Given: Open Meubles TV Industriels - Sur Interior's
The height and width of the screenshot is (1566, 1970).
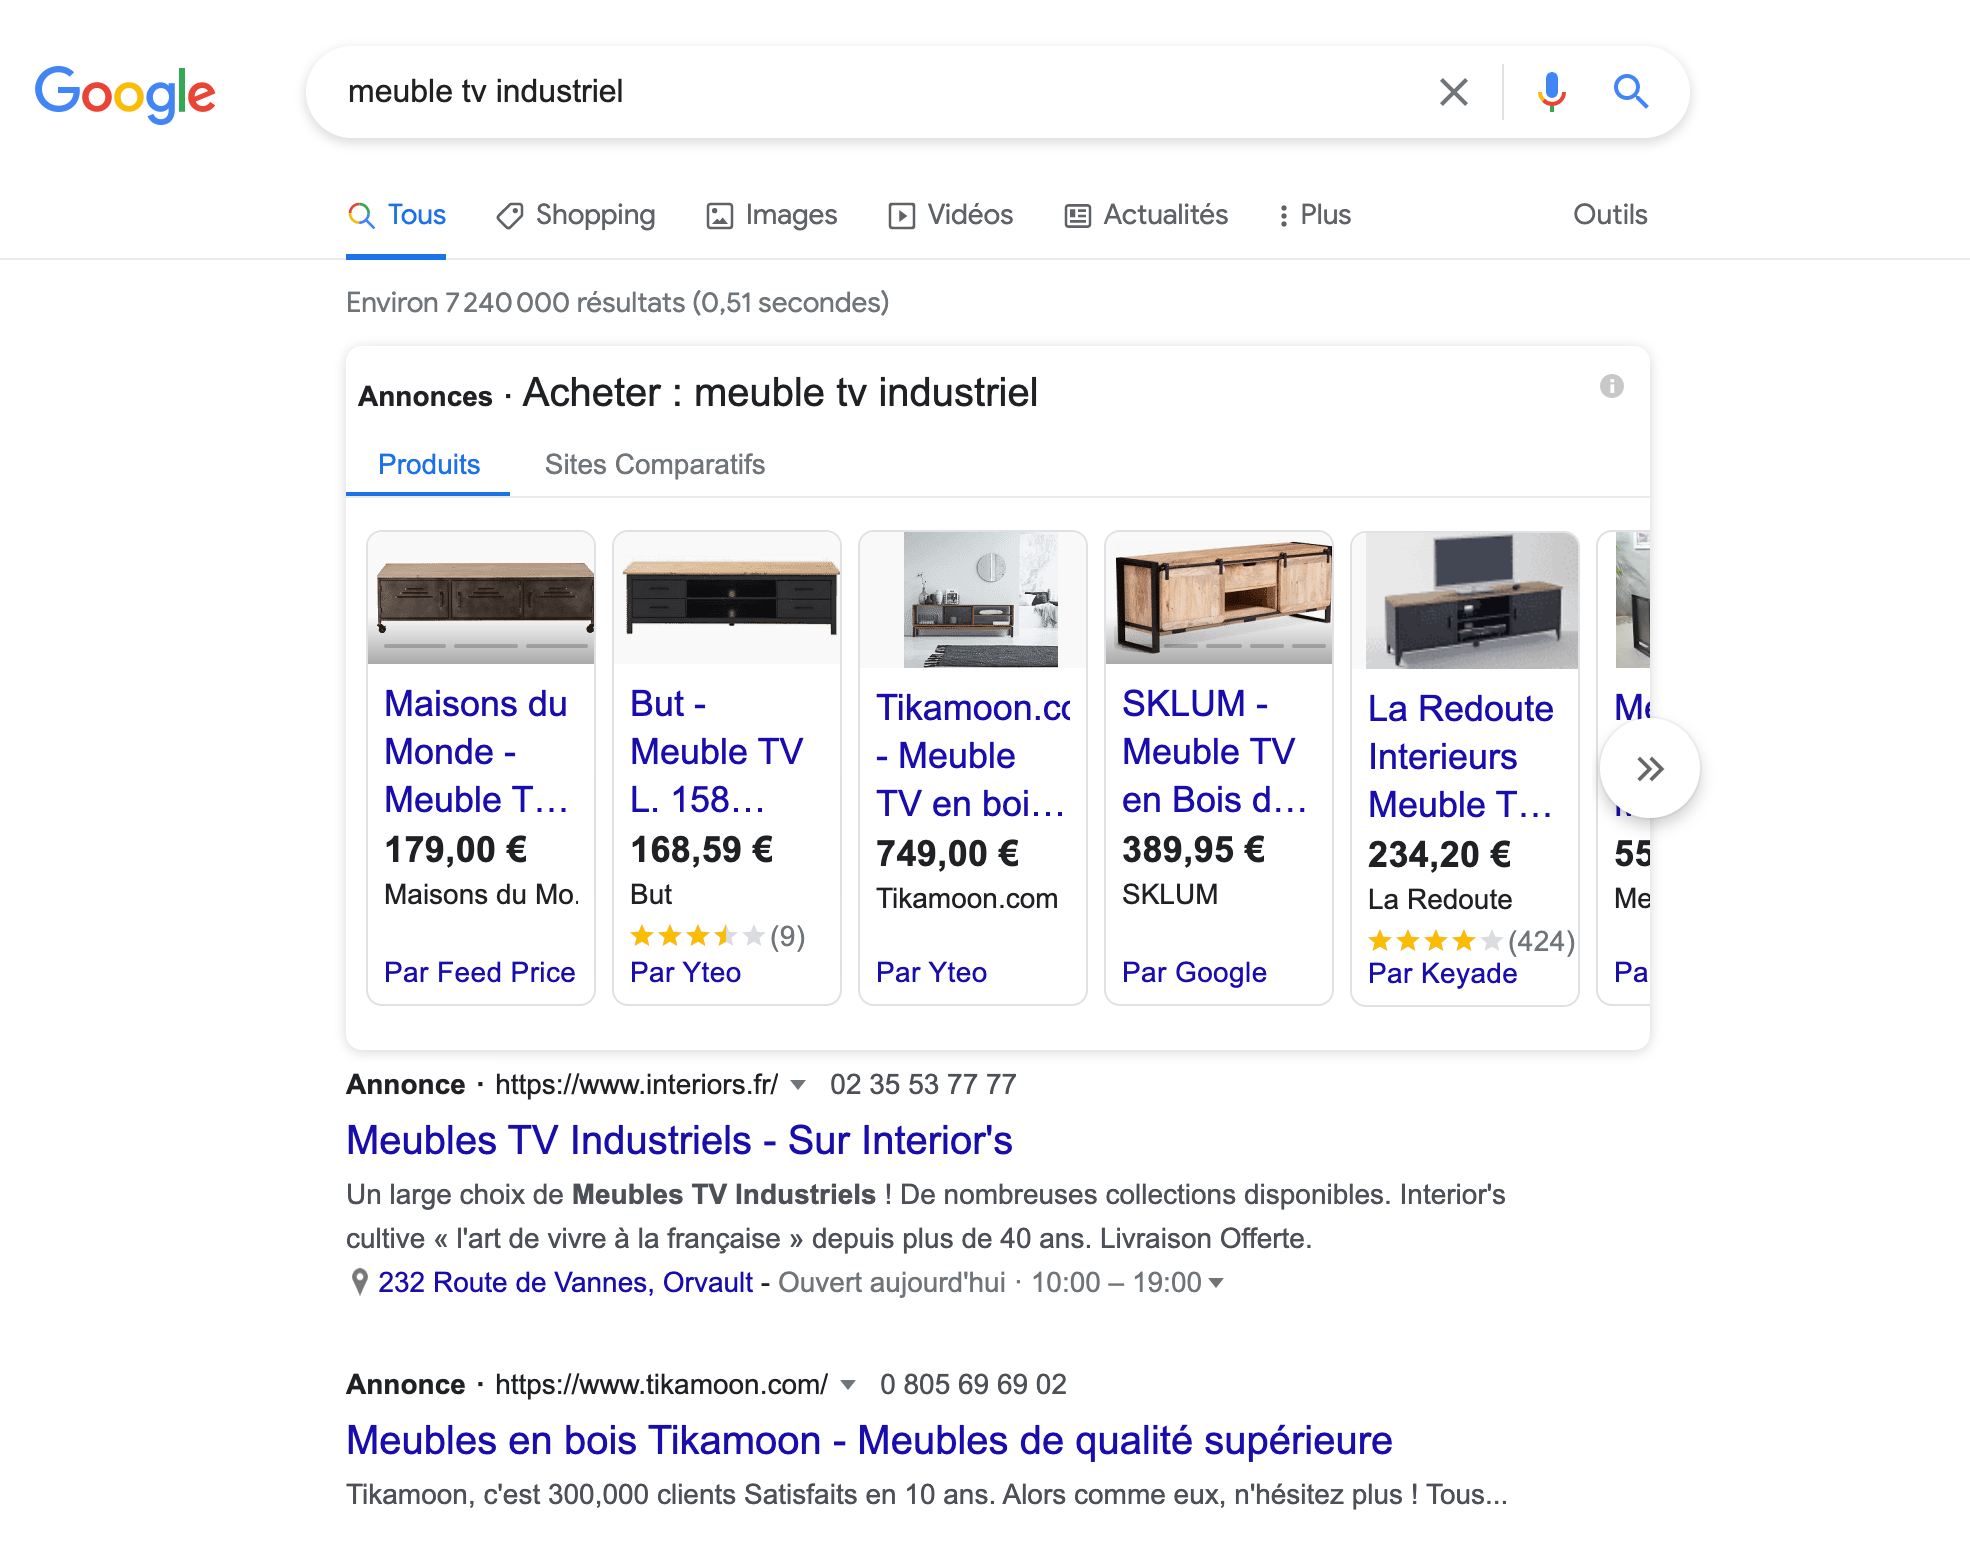Looking at the screenshot, I should (679, 1140).
